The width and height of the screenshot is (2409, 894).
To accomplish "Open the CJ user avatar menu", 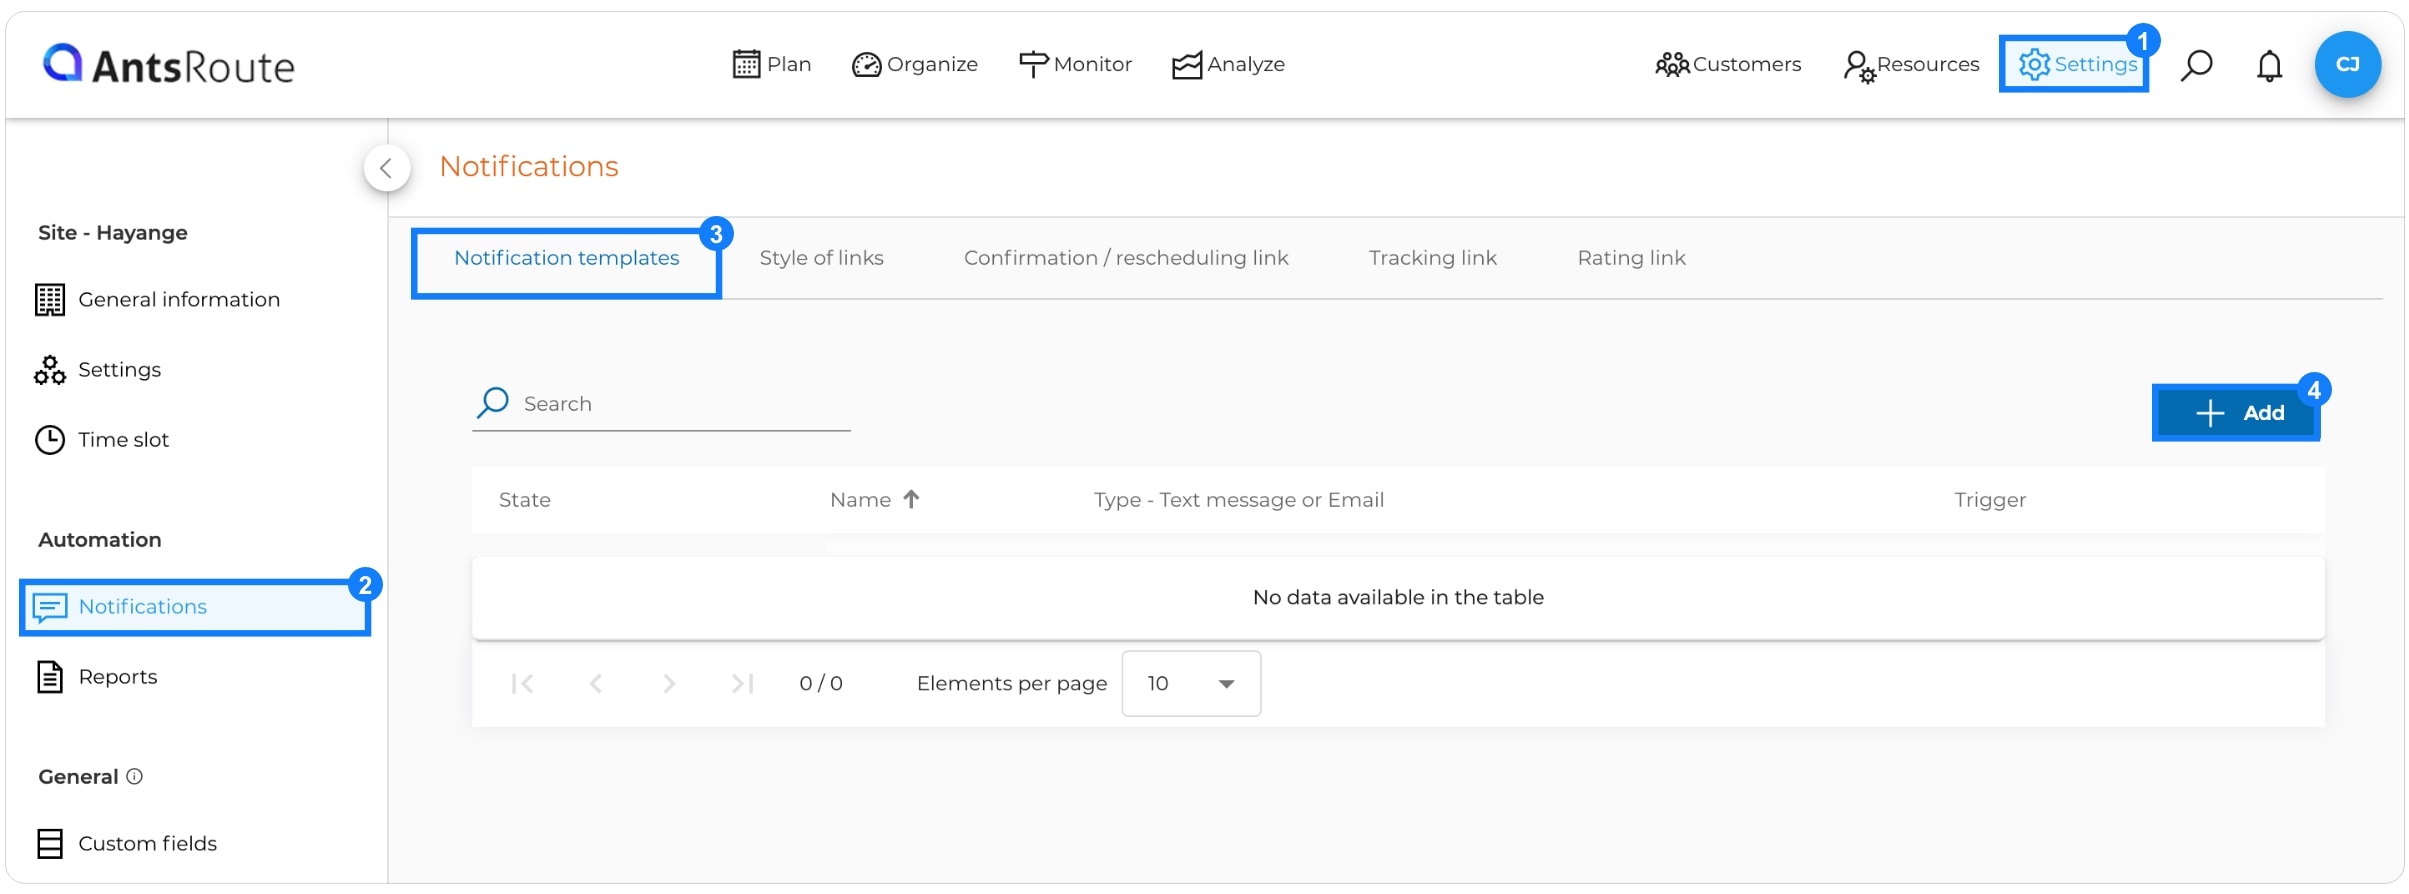I will click(x=2347, y=65).
